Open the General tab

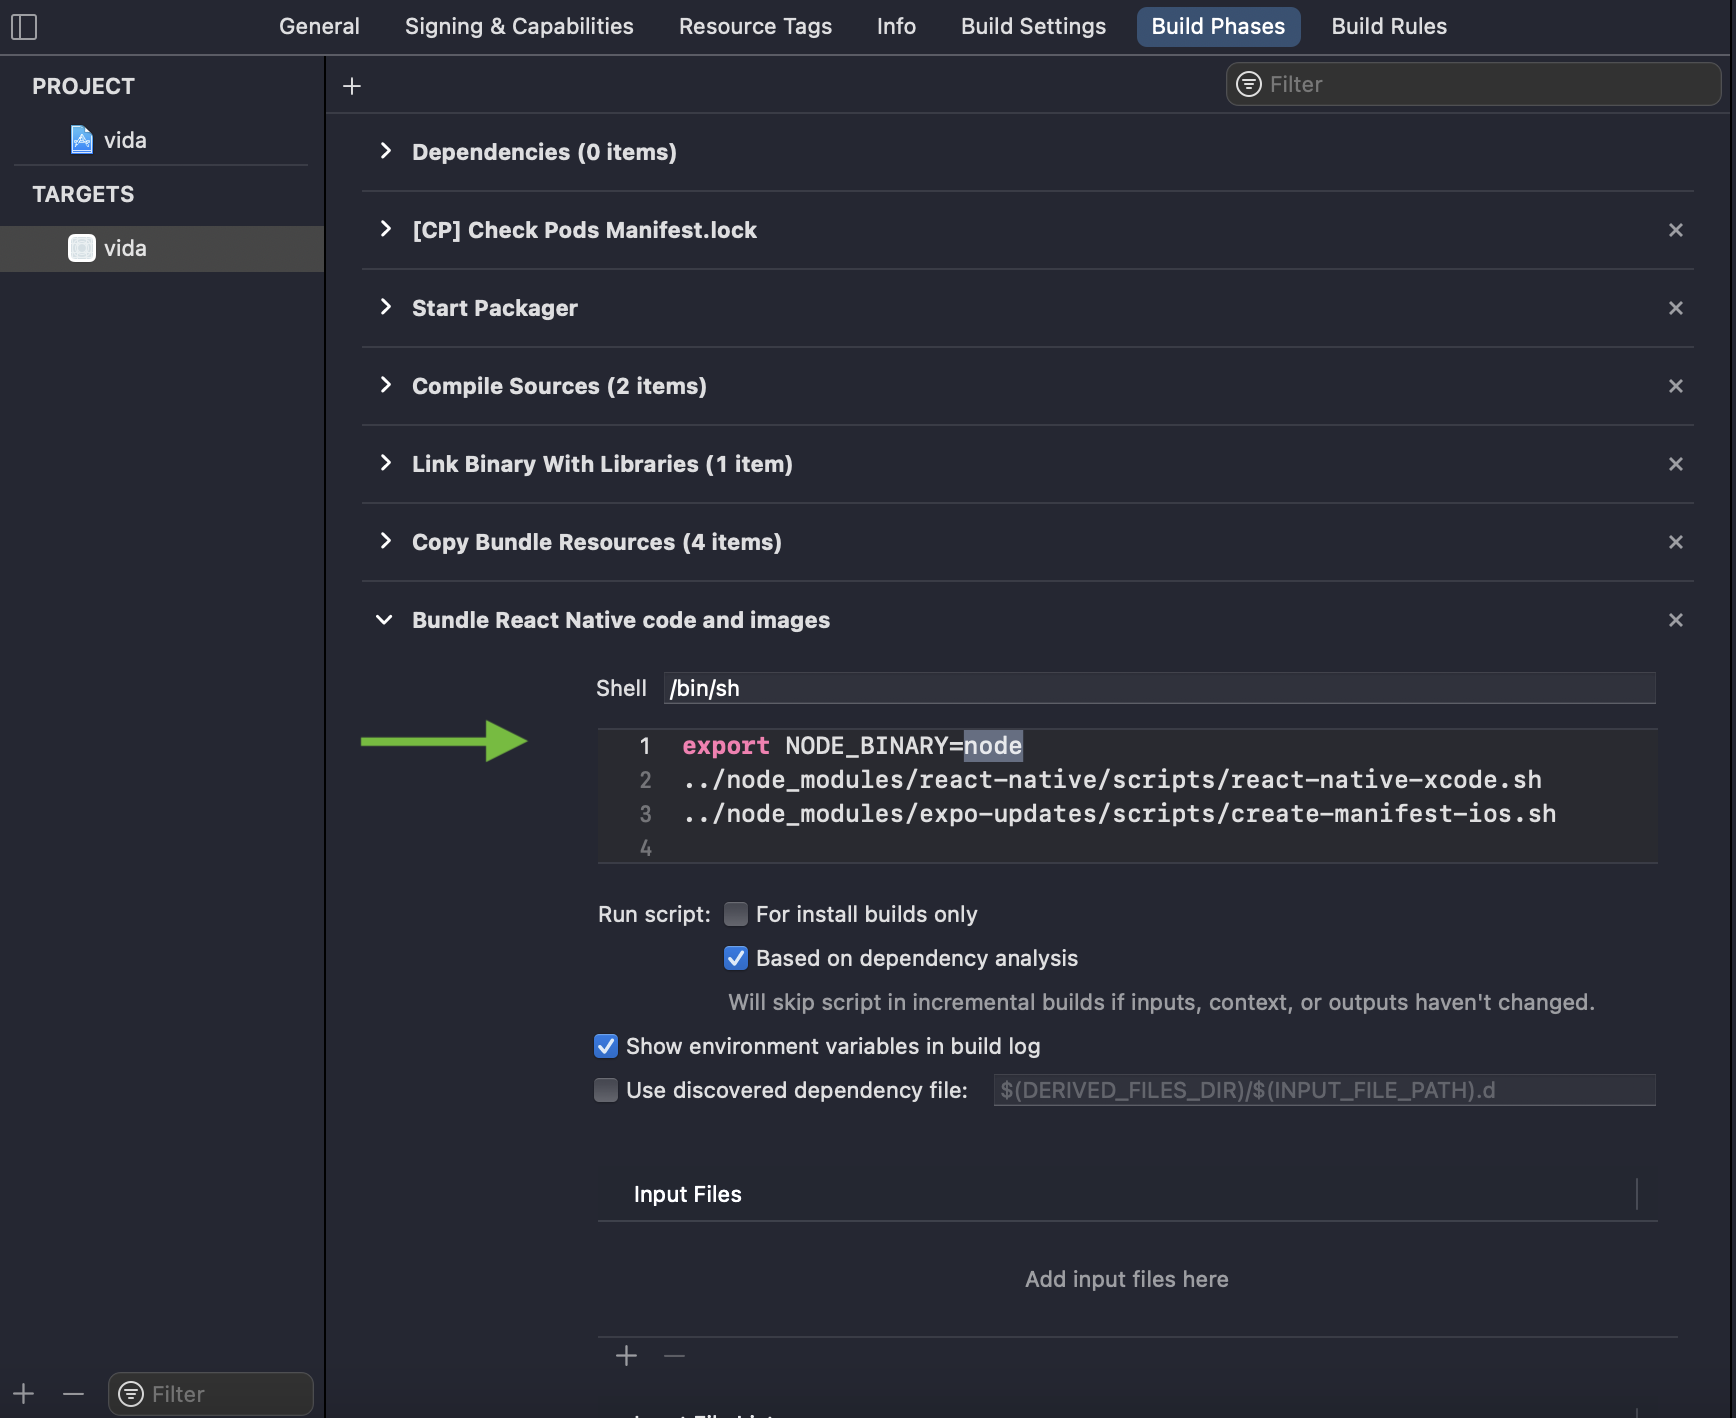click(319, 27)
